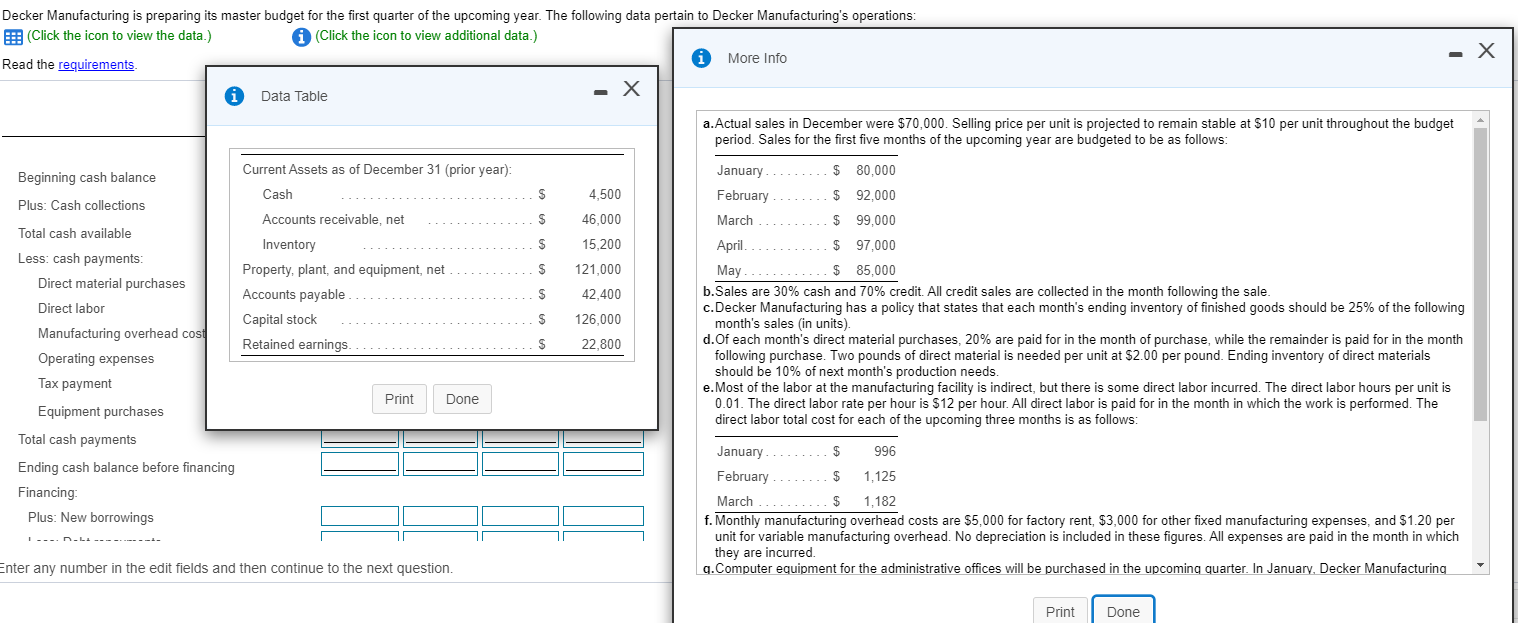Viewport: 1518px width, 623px height.
Task: Select the Total cash available label
Action: [74, 234]
